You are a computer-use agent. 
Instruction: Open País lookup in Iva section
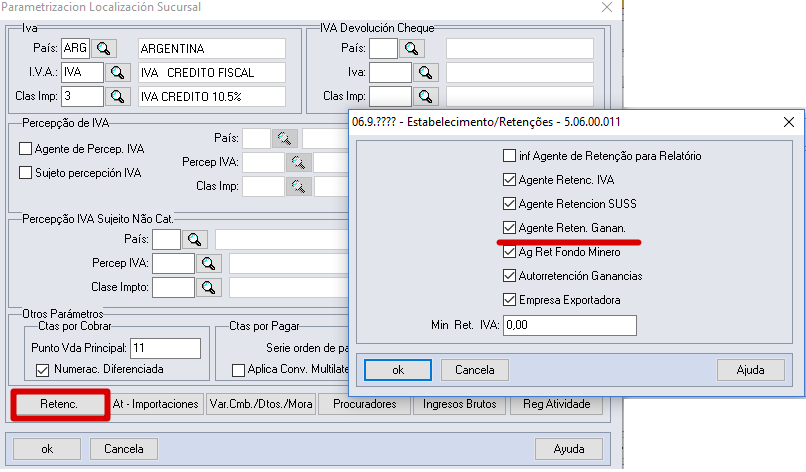coord(104,48)
